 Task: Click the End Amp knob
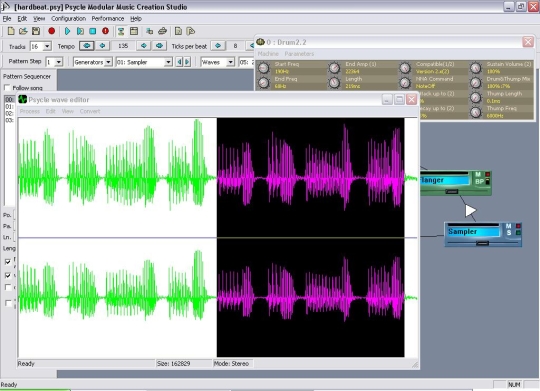tap(334, 68)
